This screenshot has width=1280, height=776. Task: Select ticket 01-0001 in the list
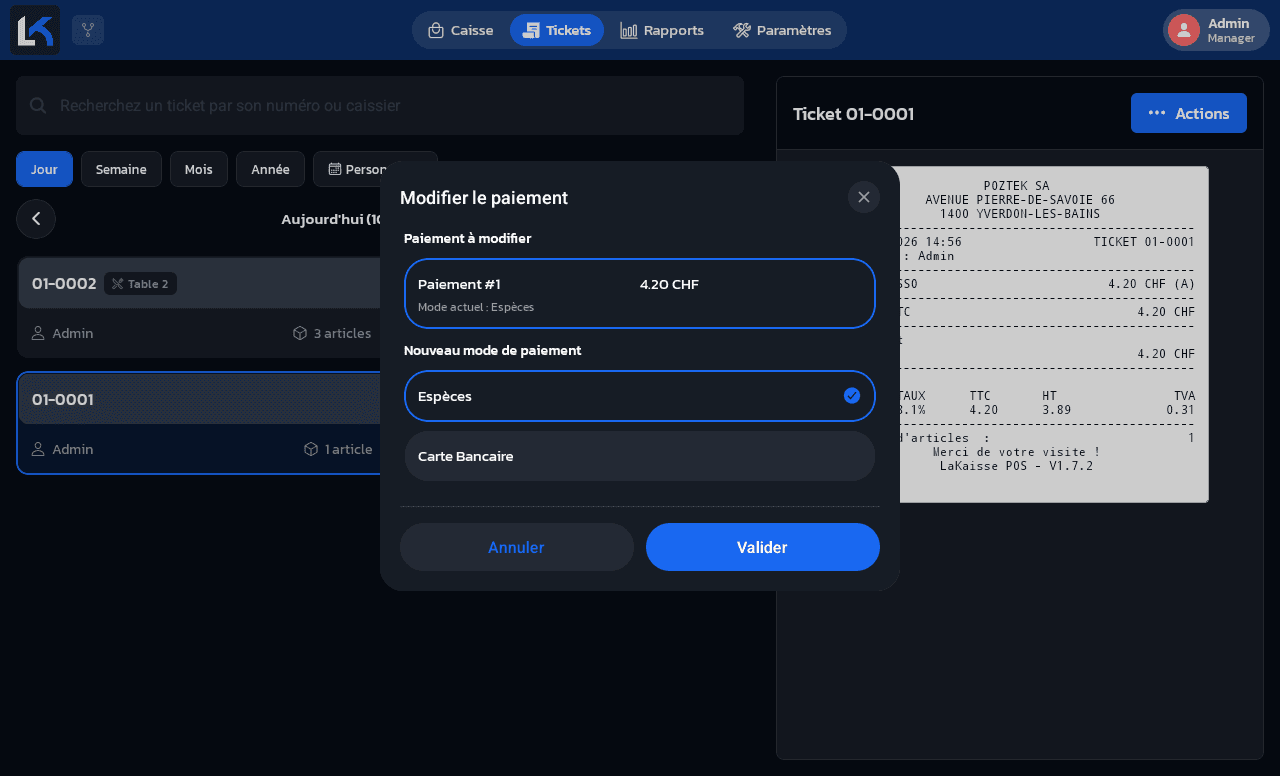click(x=200, y=423)
